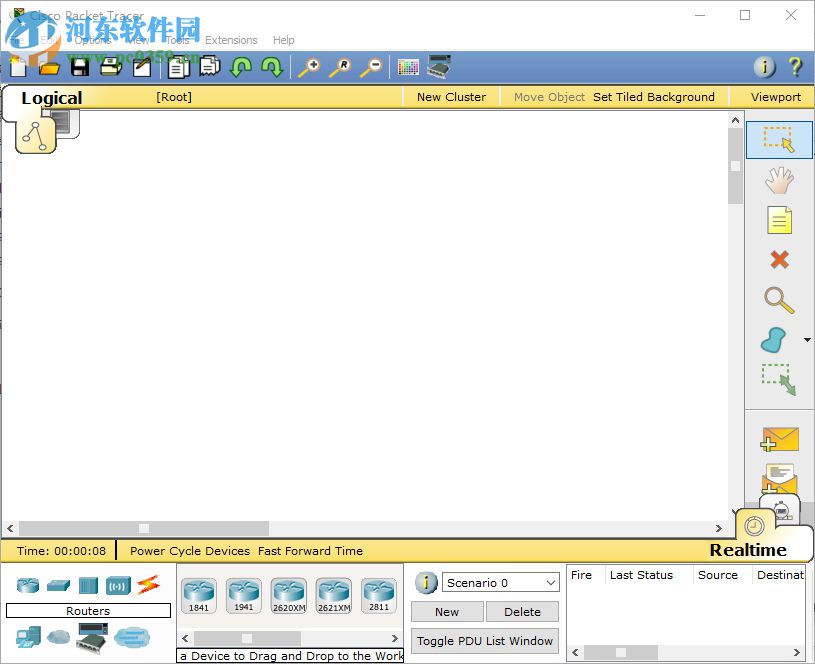The image size is (815, 664).
Task: Select the Place Note tool
Action: 779,220
